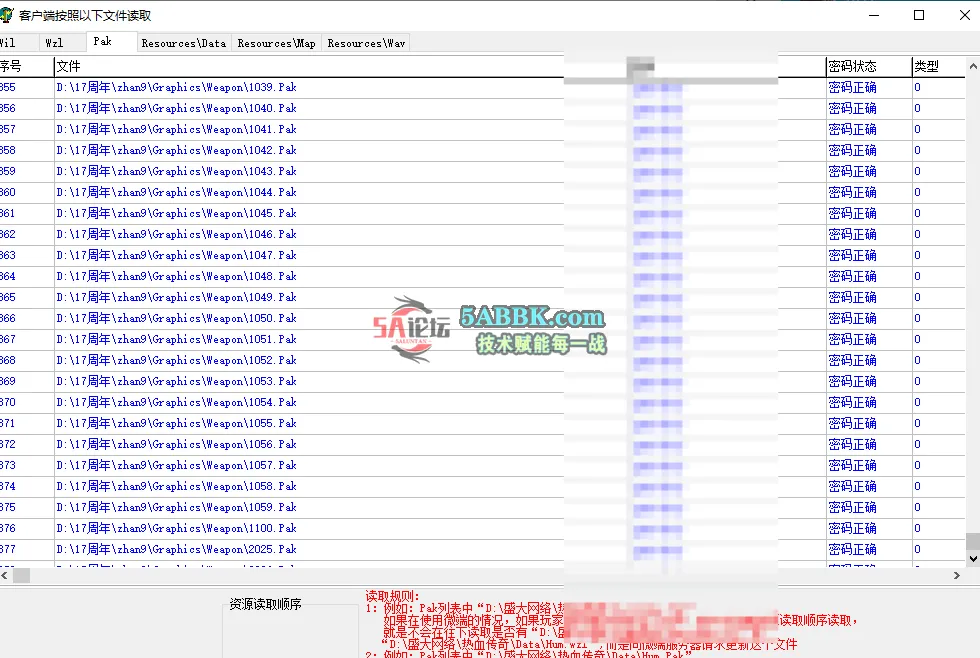The height and width of the screenshot is (658, 980).
Task: Select row with Weapon\1043.Pak
Action: pyautogui.click(x=482, y=171)
